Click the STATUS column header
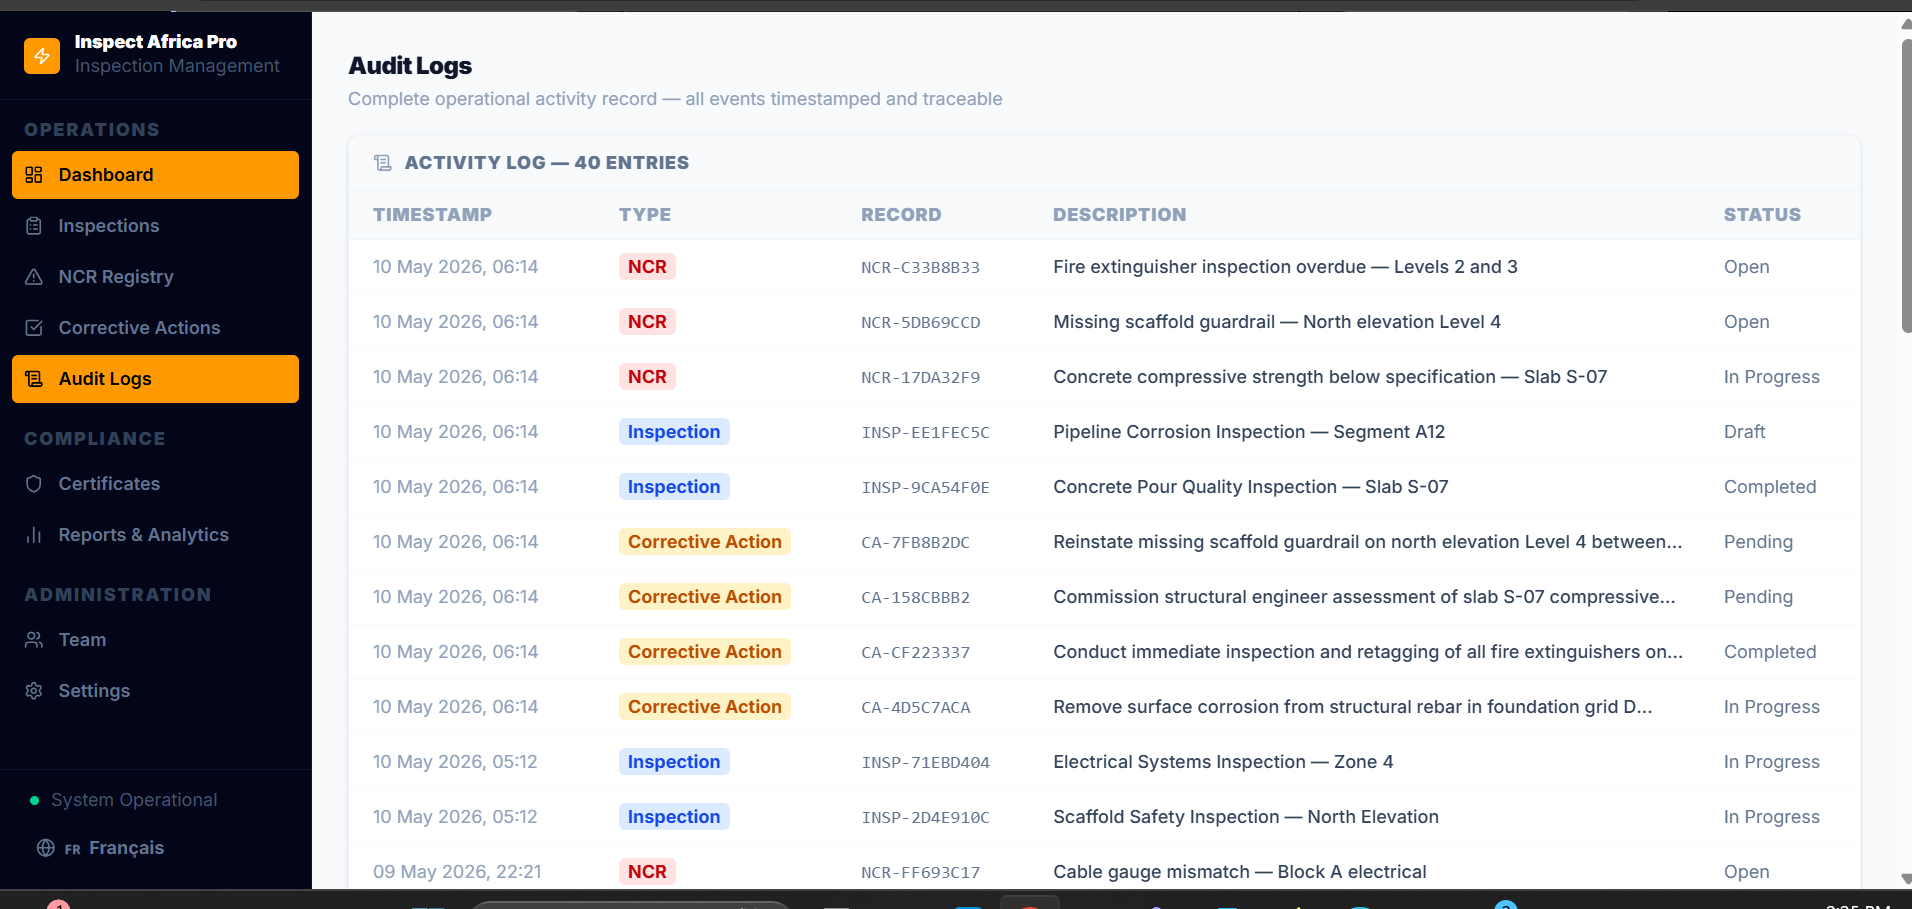The image size is (1912, 909). pos(1762,215)
